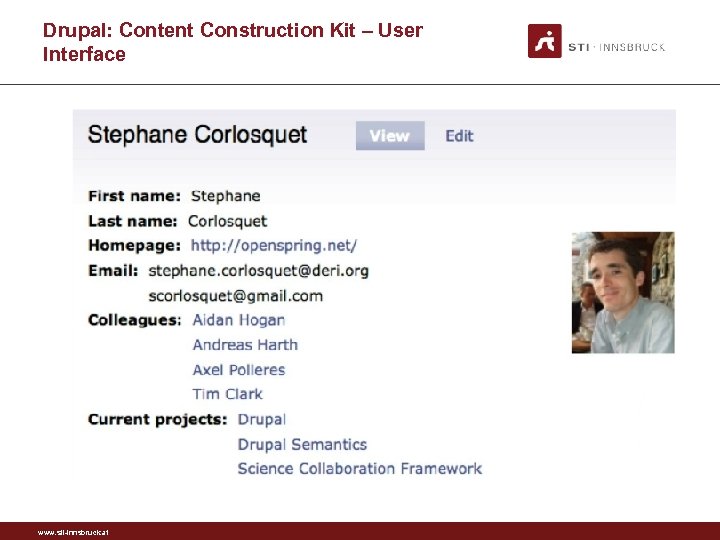Open colleague Andreas Harth's profile
Viewport: 720px width, 540px height.
(x=245, y=345)
